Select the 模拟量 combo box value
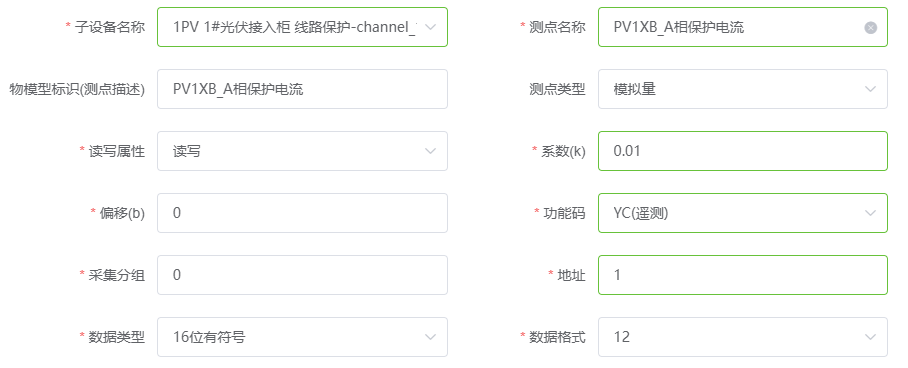908x368 pixels. [742, 89]
